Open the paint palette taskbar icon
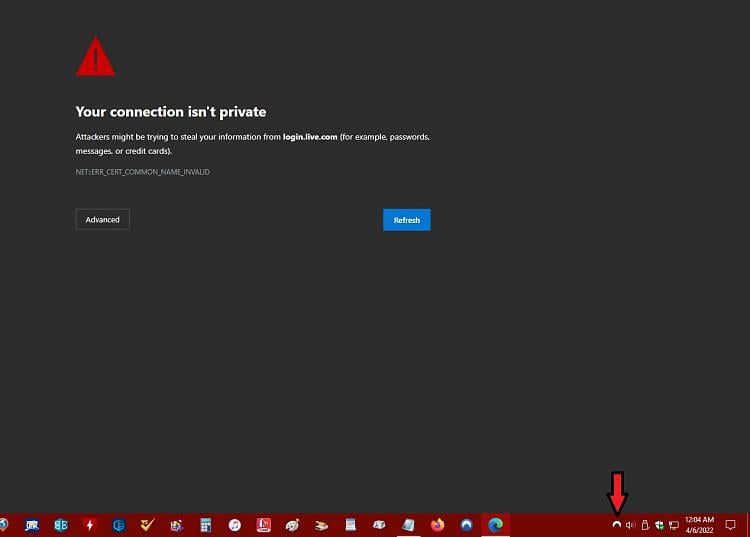The height and width of the screenshot is (537, 750). [x=292, y=525]
